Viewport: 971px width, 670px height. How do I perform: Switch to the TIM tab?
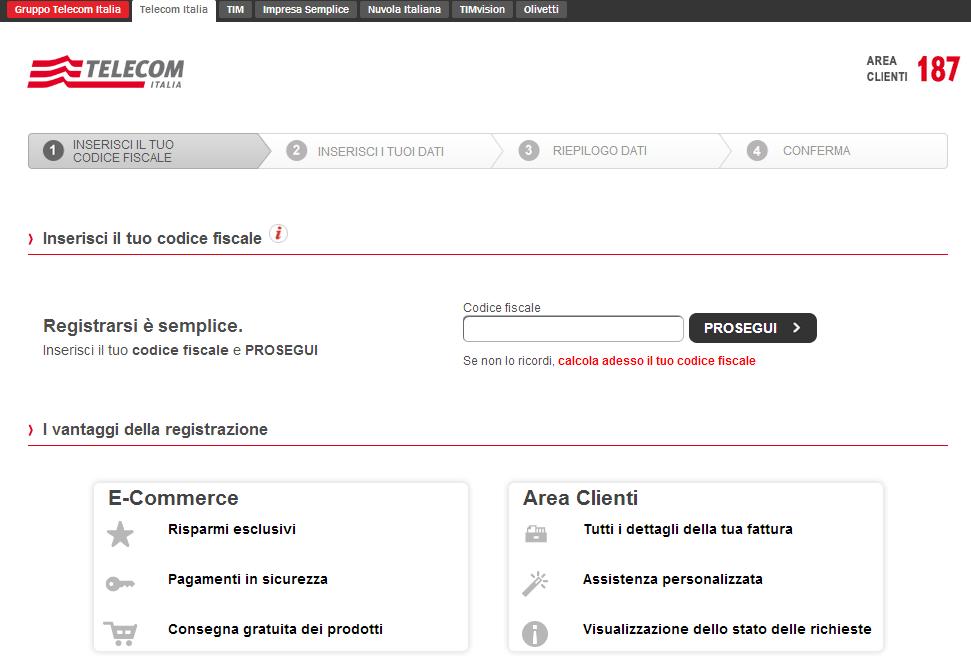[235, 9]
